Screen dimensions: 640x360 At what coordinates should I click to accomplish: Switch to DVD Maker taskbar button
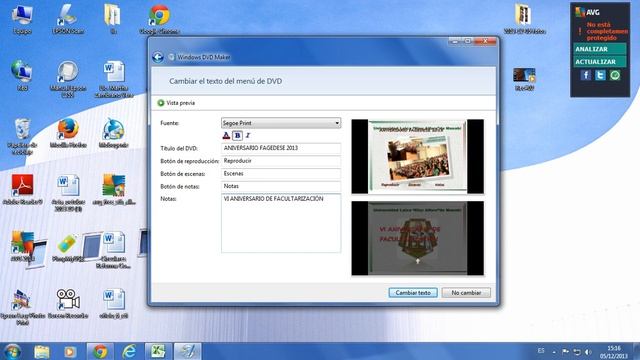coord(188,351)
